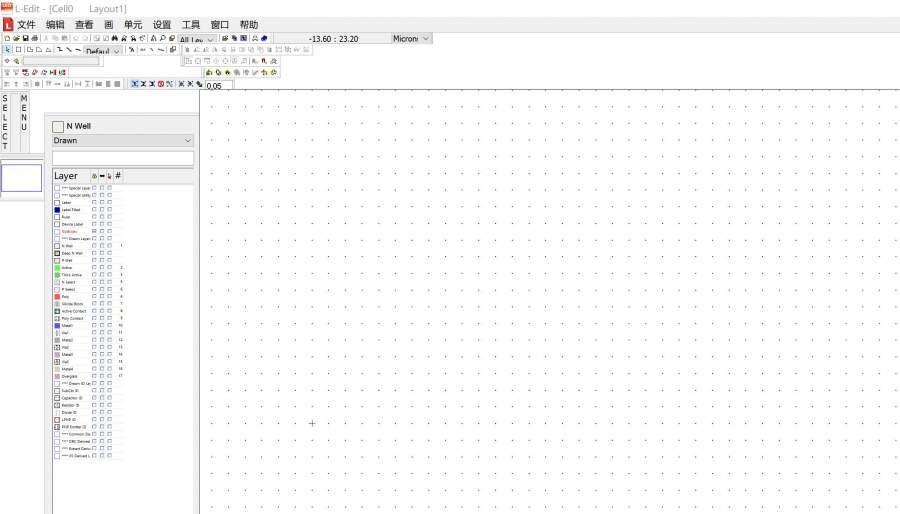Open the All Layers dropdown
This screenshot has height=514, width=900.
197,39
